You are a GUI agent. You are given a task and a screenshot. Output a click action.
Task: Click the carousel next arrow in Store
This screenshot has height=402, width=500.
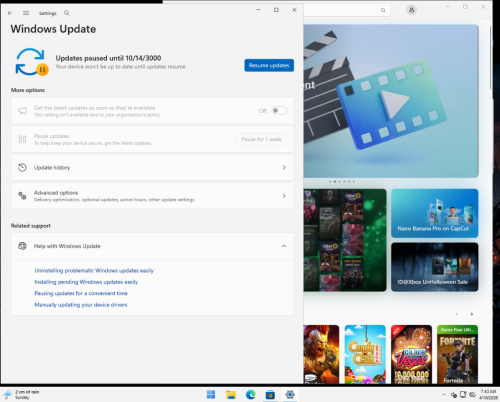click(472, 314)
